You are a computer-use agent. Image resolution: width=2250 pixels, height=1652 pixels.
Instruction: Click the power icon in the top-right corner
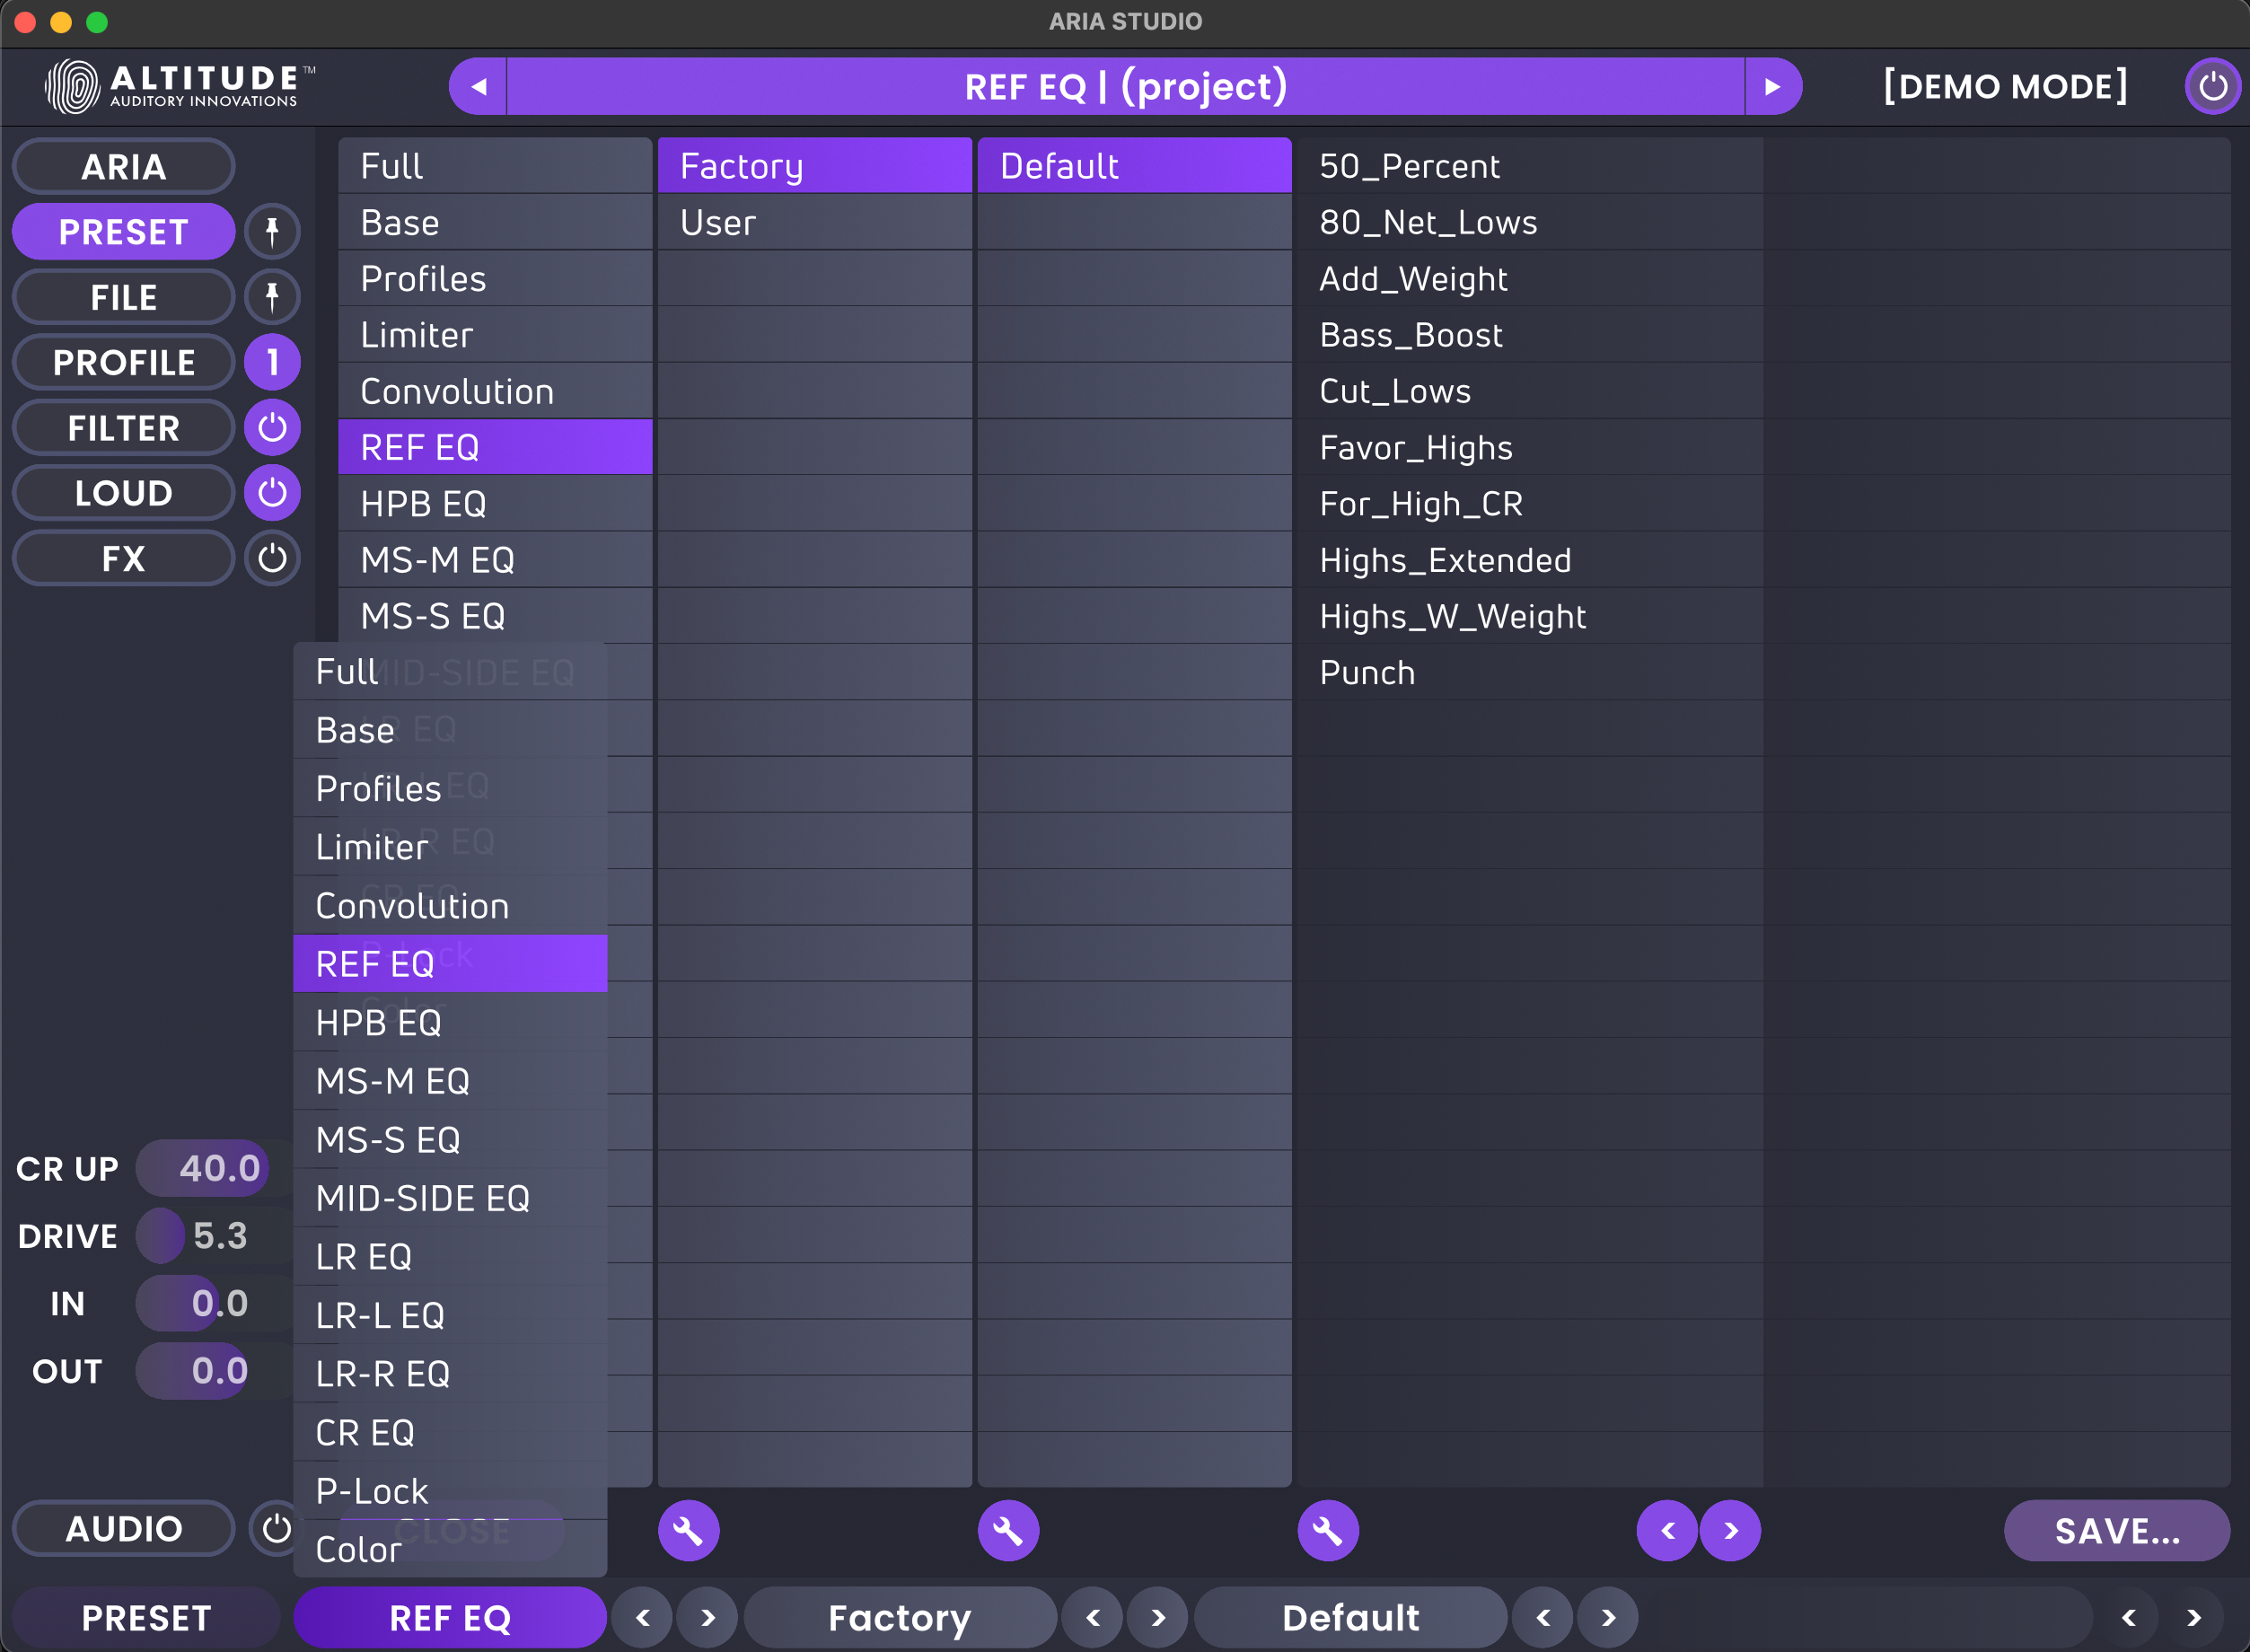pos(2213,86)
